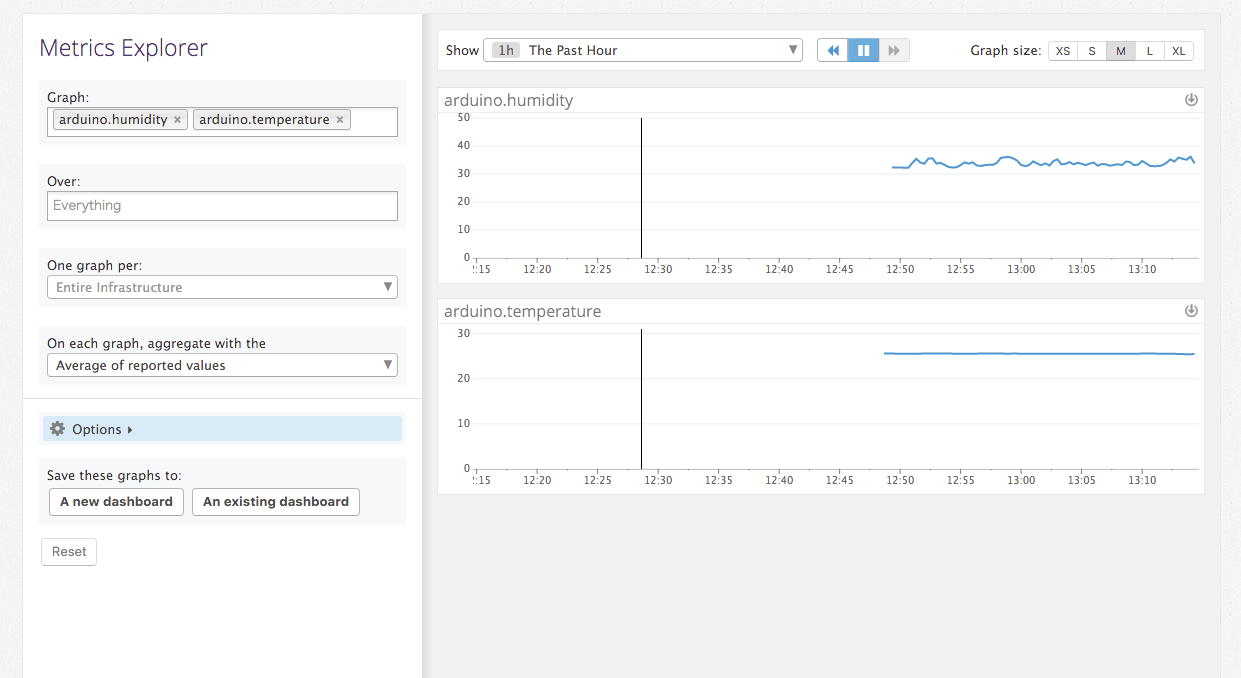Remove the arduino.temperature metric tag
The height and width of the screenshot is (678, 1241).
340,120
